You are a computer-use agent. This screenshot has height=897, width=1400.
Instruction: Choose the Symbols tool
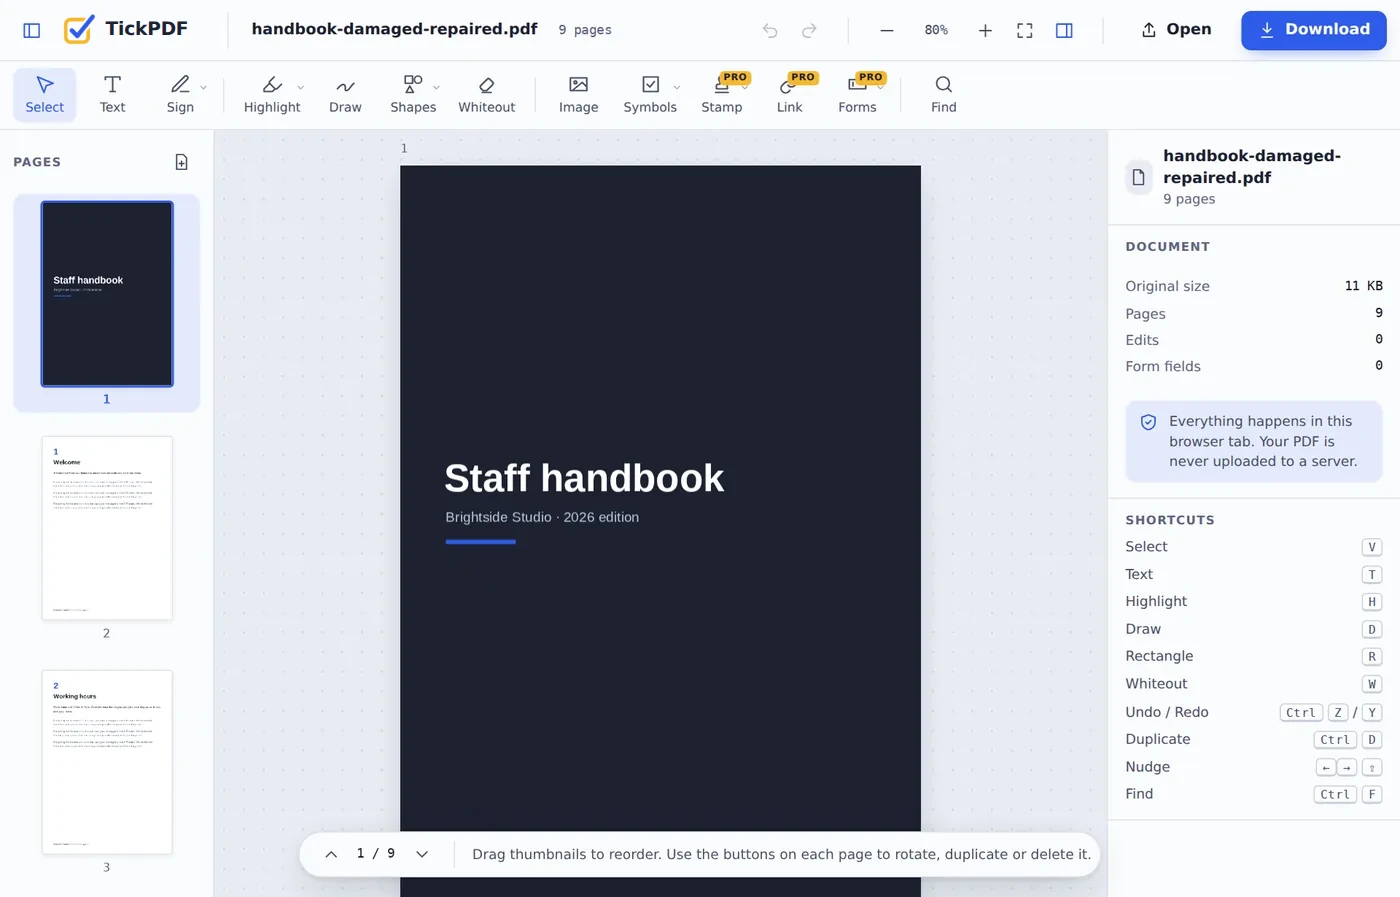pos(650,95)
